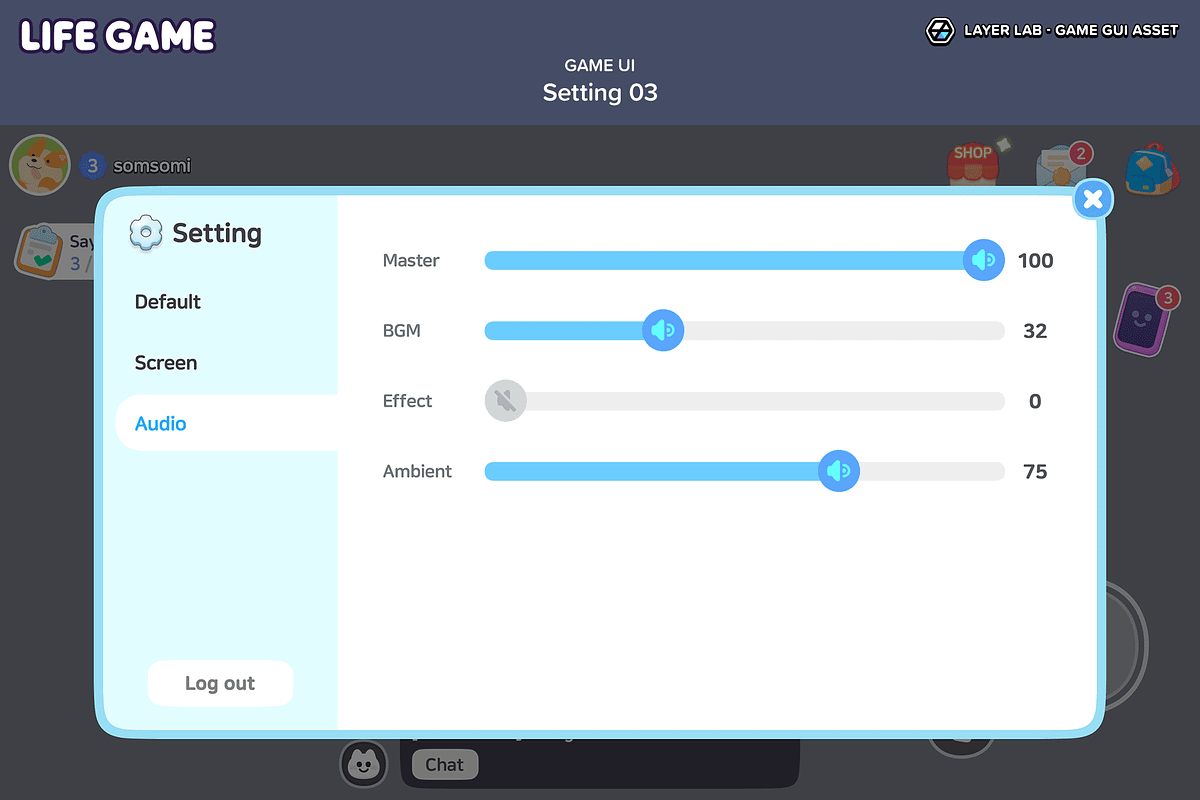Click the Layer Lab logo icon
Screen dimensions: 1200x800
tap(940, 30)
